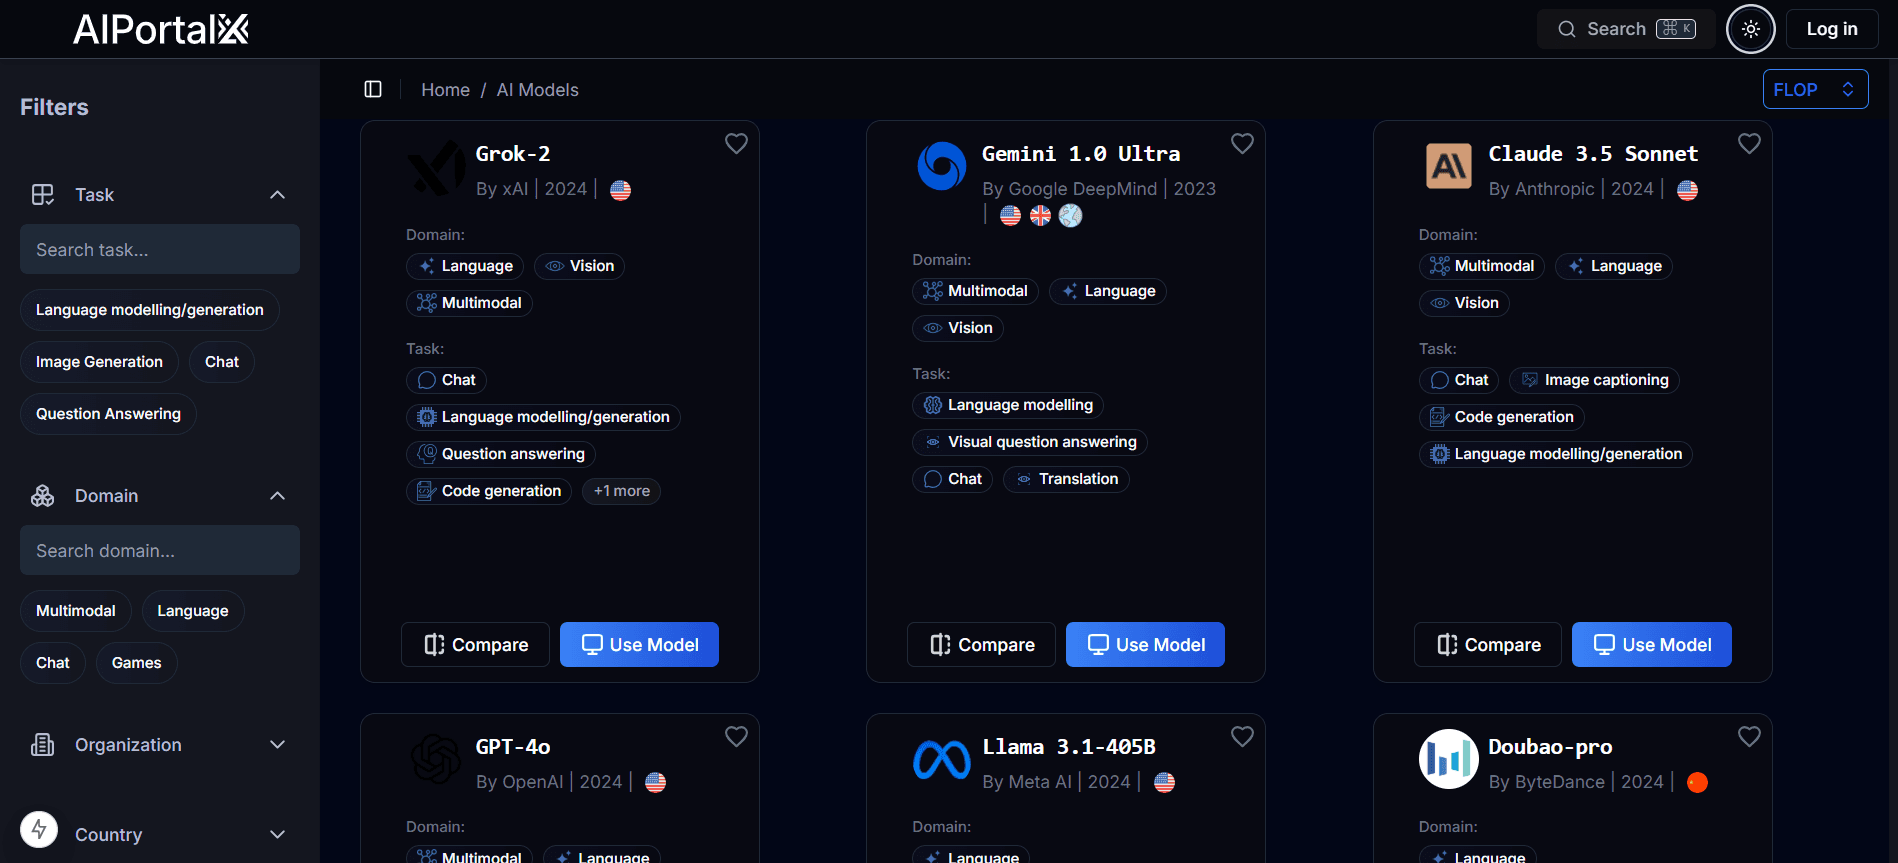Favorite Llama 3.1-405B heart icon
The width and height of the screenshot is (1898, 863).
coord(1242,737)
